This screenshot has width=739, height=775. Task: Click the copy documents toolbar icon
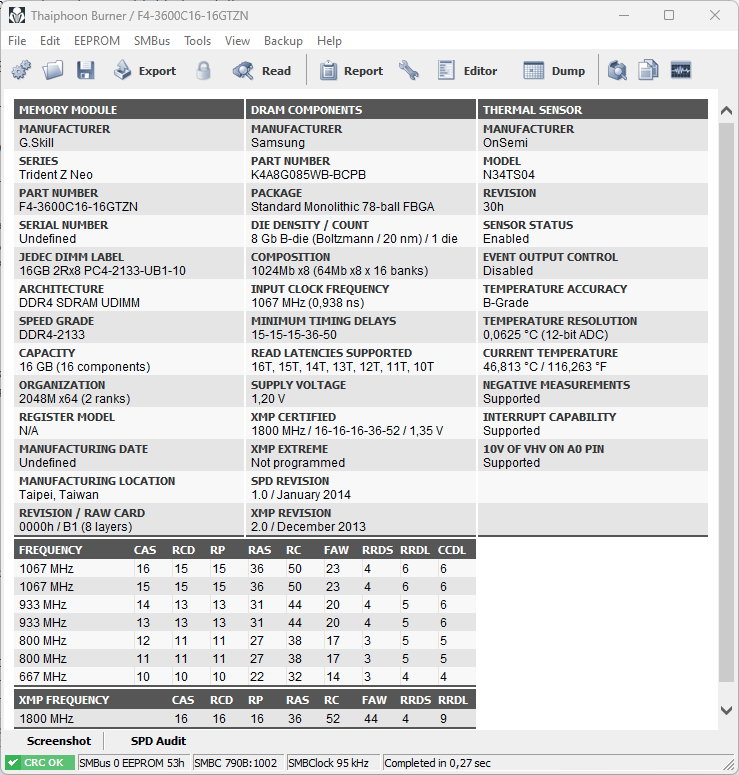pyautogui.click(x=648, y=71)
